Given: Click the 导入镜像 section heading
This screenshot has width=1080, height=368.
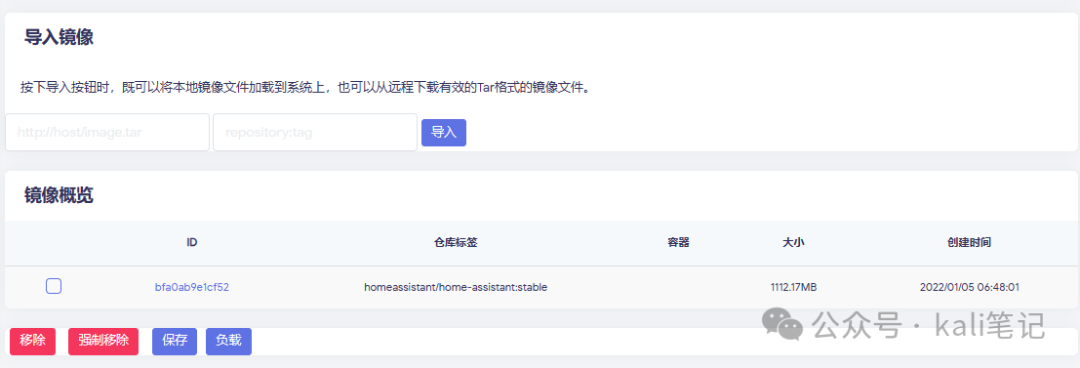Looking at the screenshot, I should pyautogui.click(x=59, y=37).
